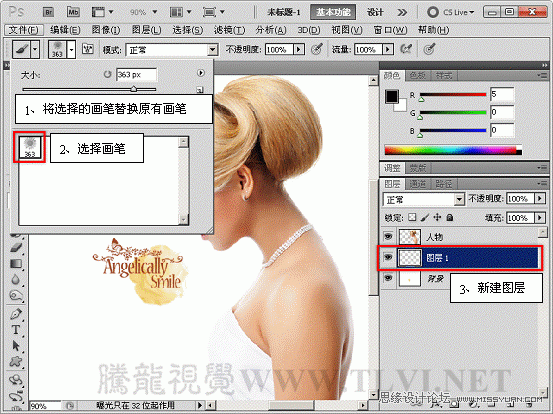Adjust the G green slider

pos(420,117)
